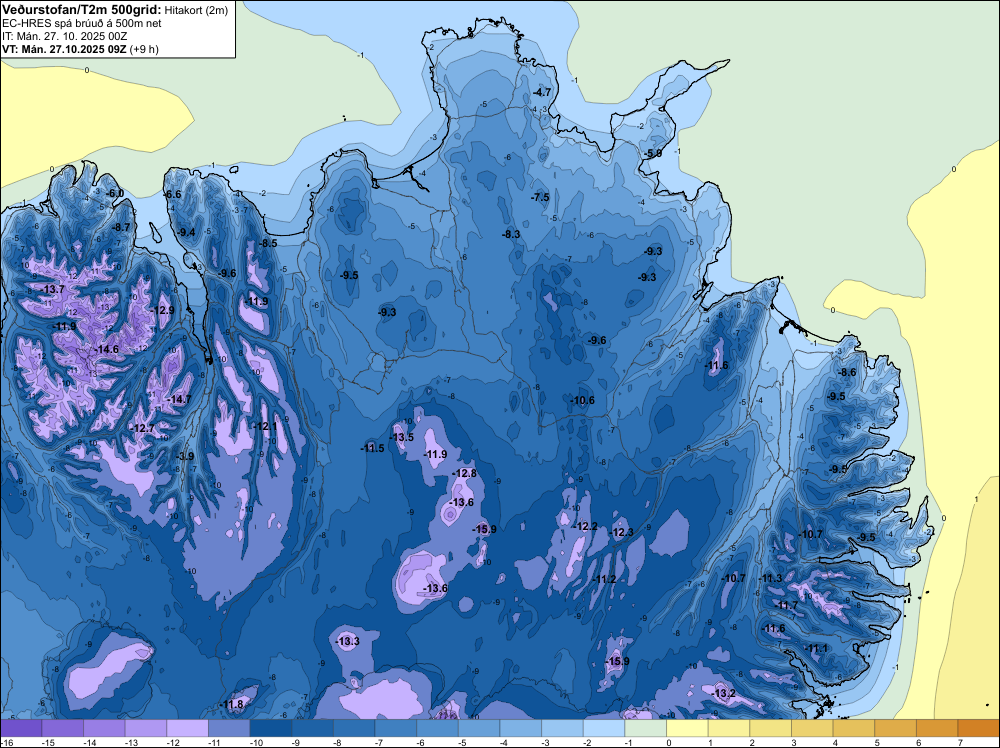Click the -6.0 temperature label
The image size is (1000, 748).
point(115,193)
